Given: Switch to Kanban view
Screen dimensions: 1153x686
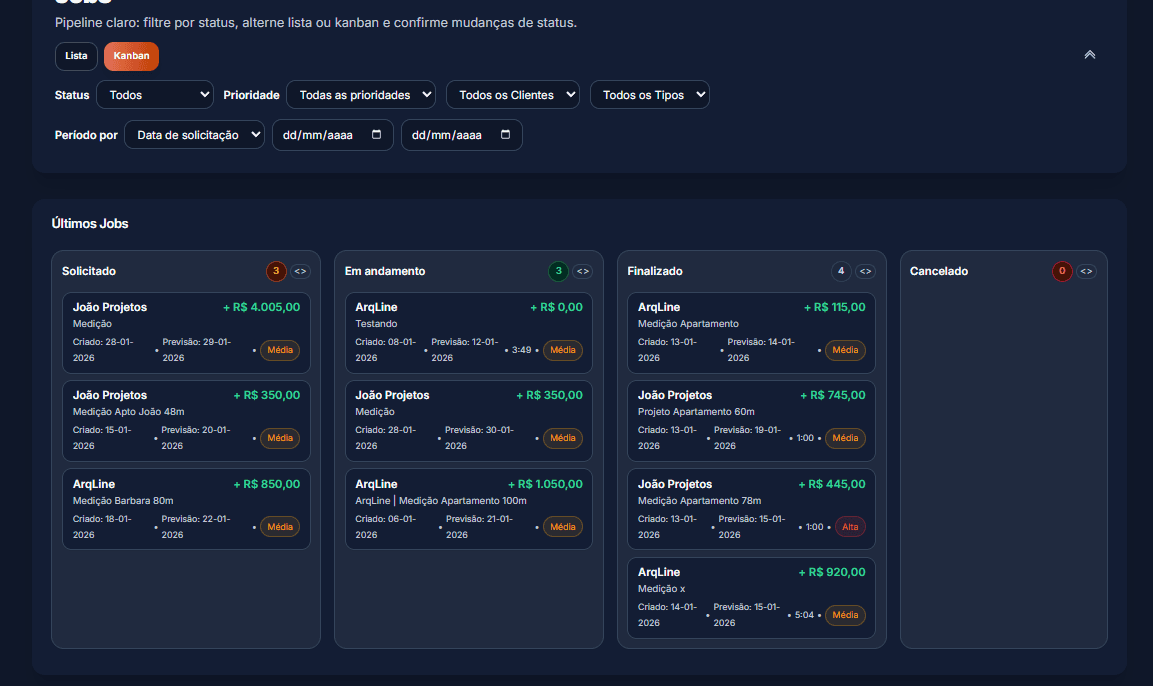Looking at the screenshot, I should pyautogui.click(x=131, y=56).
